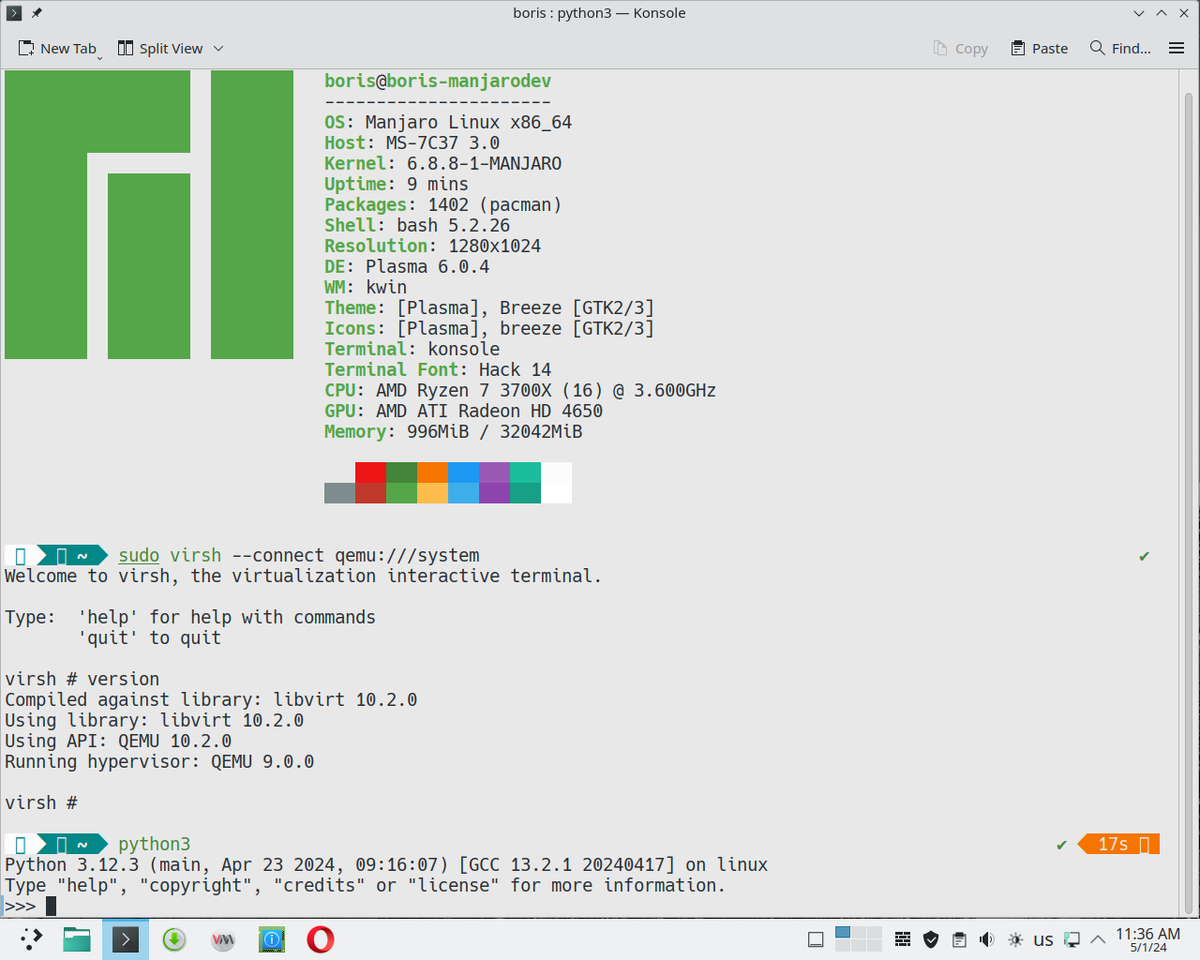This screenshot has height=960, width=1200.
Task: Click 'Running hypervisor: QEMU 9.0.0' text
Action: coord(159,762)
